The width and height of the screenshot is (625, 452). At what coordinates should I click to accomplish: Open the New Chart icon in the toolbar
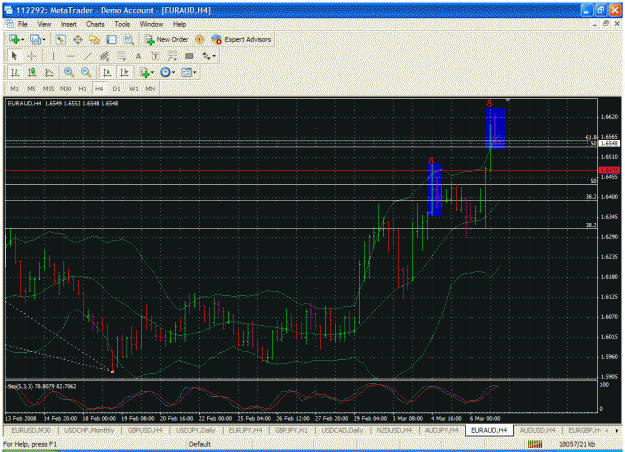click(14, 39)
